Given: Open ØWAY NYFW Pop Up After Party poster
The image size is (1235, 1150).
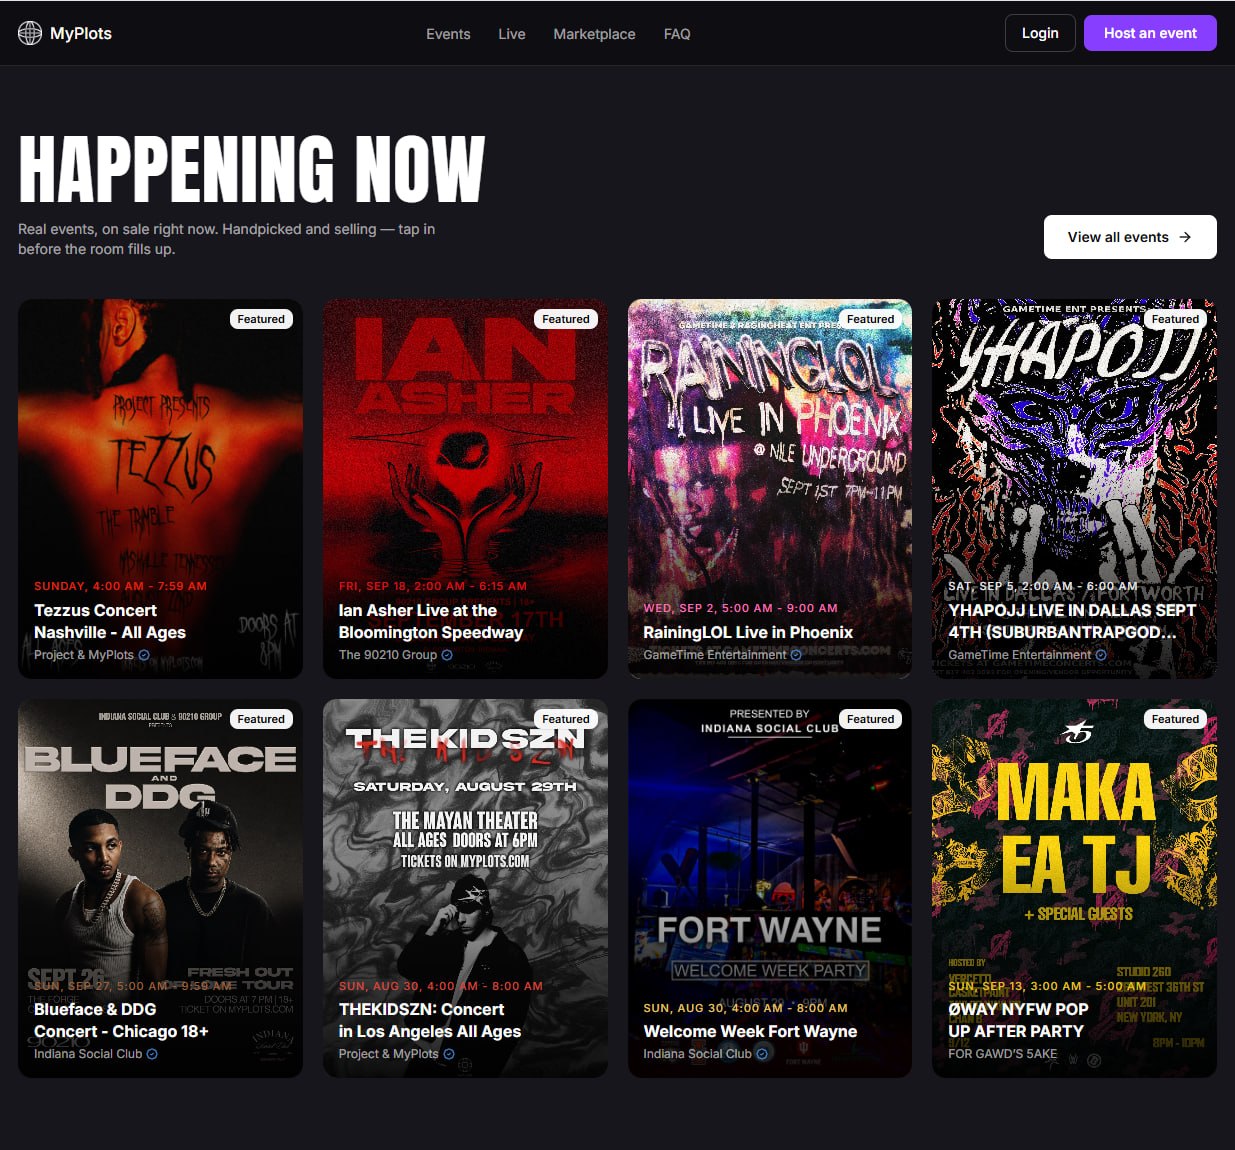Looking at the screenshot, I should pyautogui.click(x=1074, y=888).
